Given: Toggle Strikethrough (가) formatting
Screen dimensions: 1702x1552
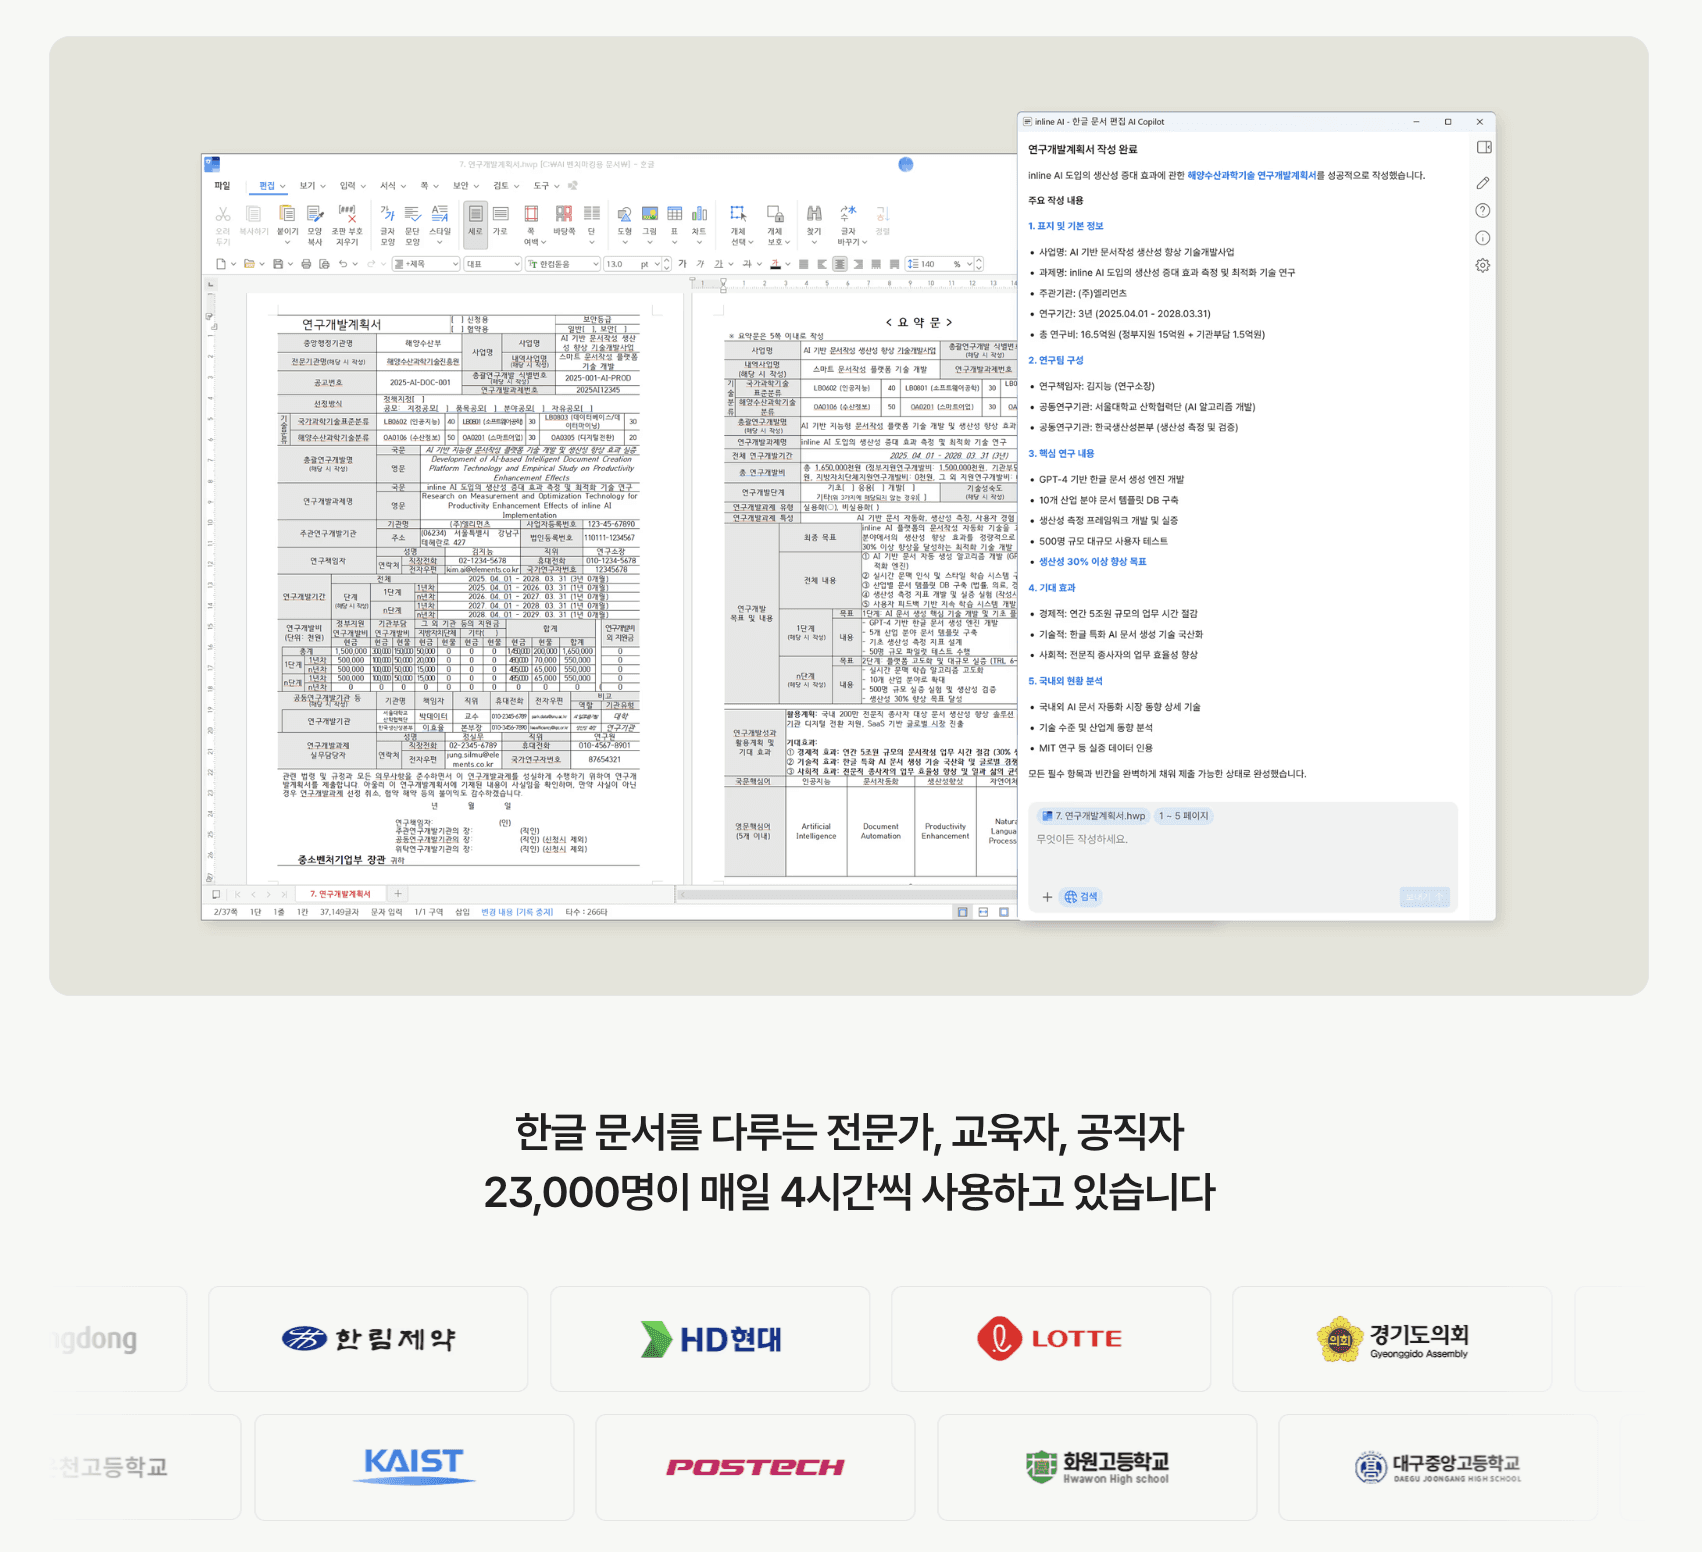Looking at the screenshot, I should [746, 264].
